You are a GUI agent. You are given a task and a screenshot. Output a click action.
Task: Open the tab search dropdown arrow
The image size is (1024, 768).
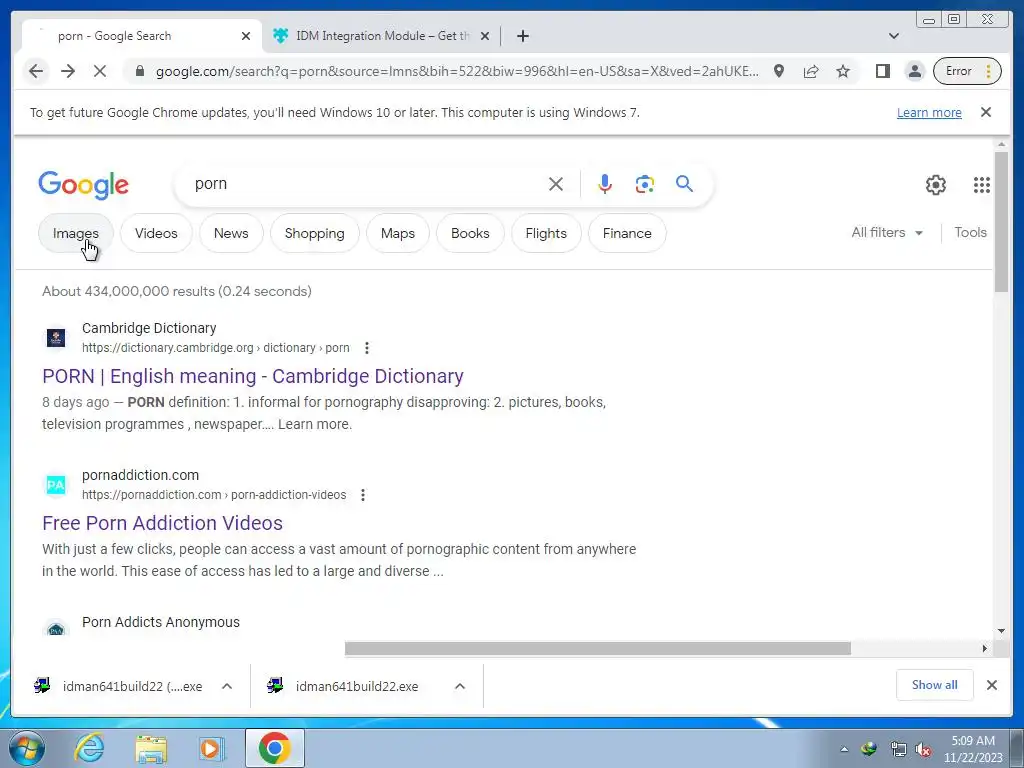pyautogui.click(x=894, y=36)
